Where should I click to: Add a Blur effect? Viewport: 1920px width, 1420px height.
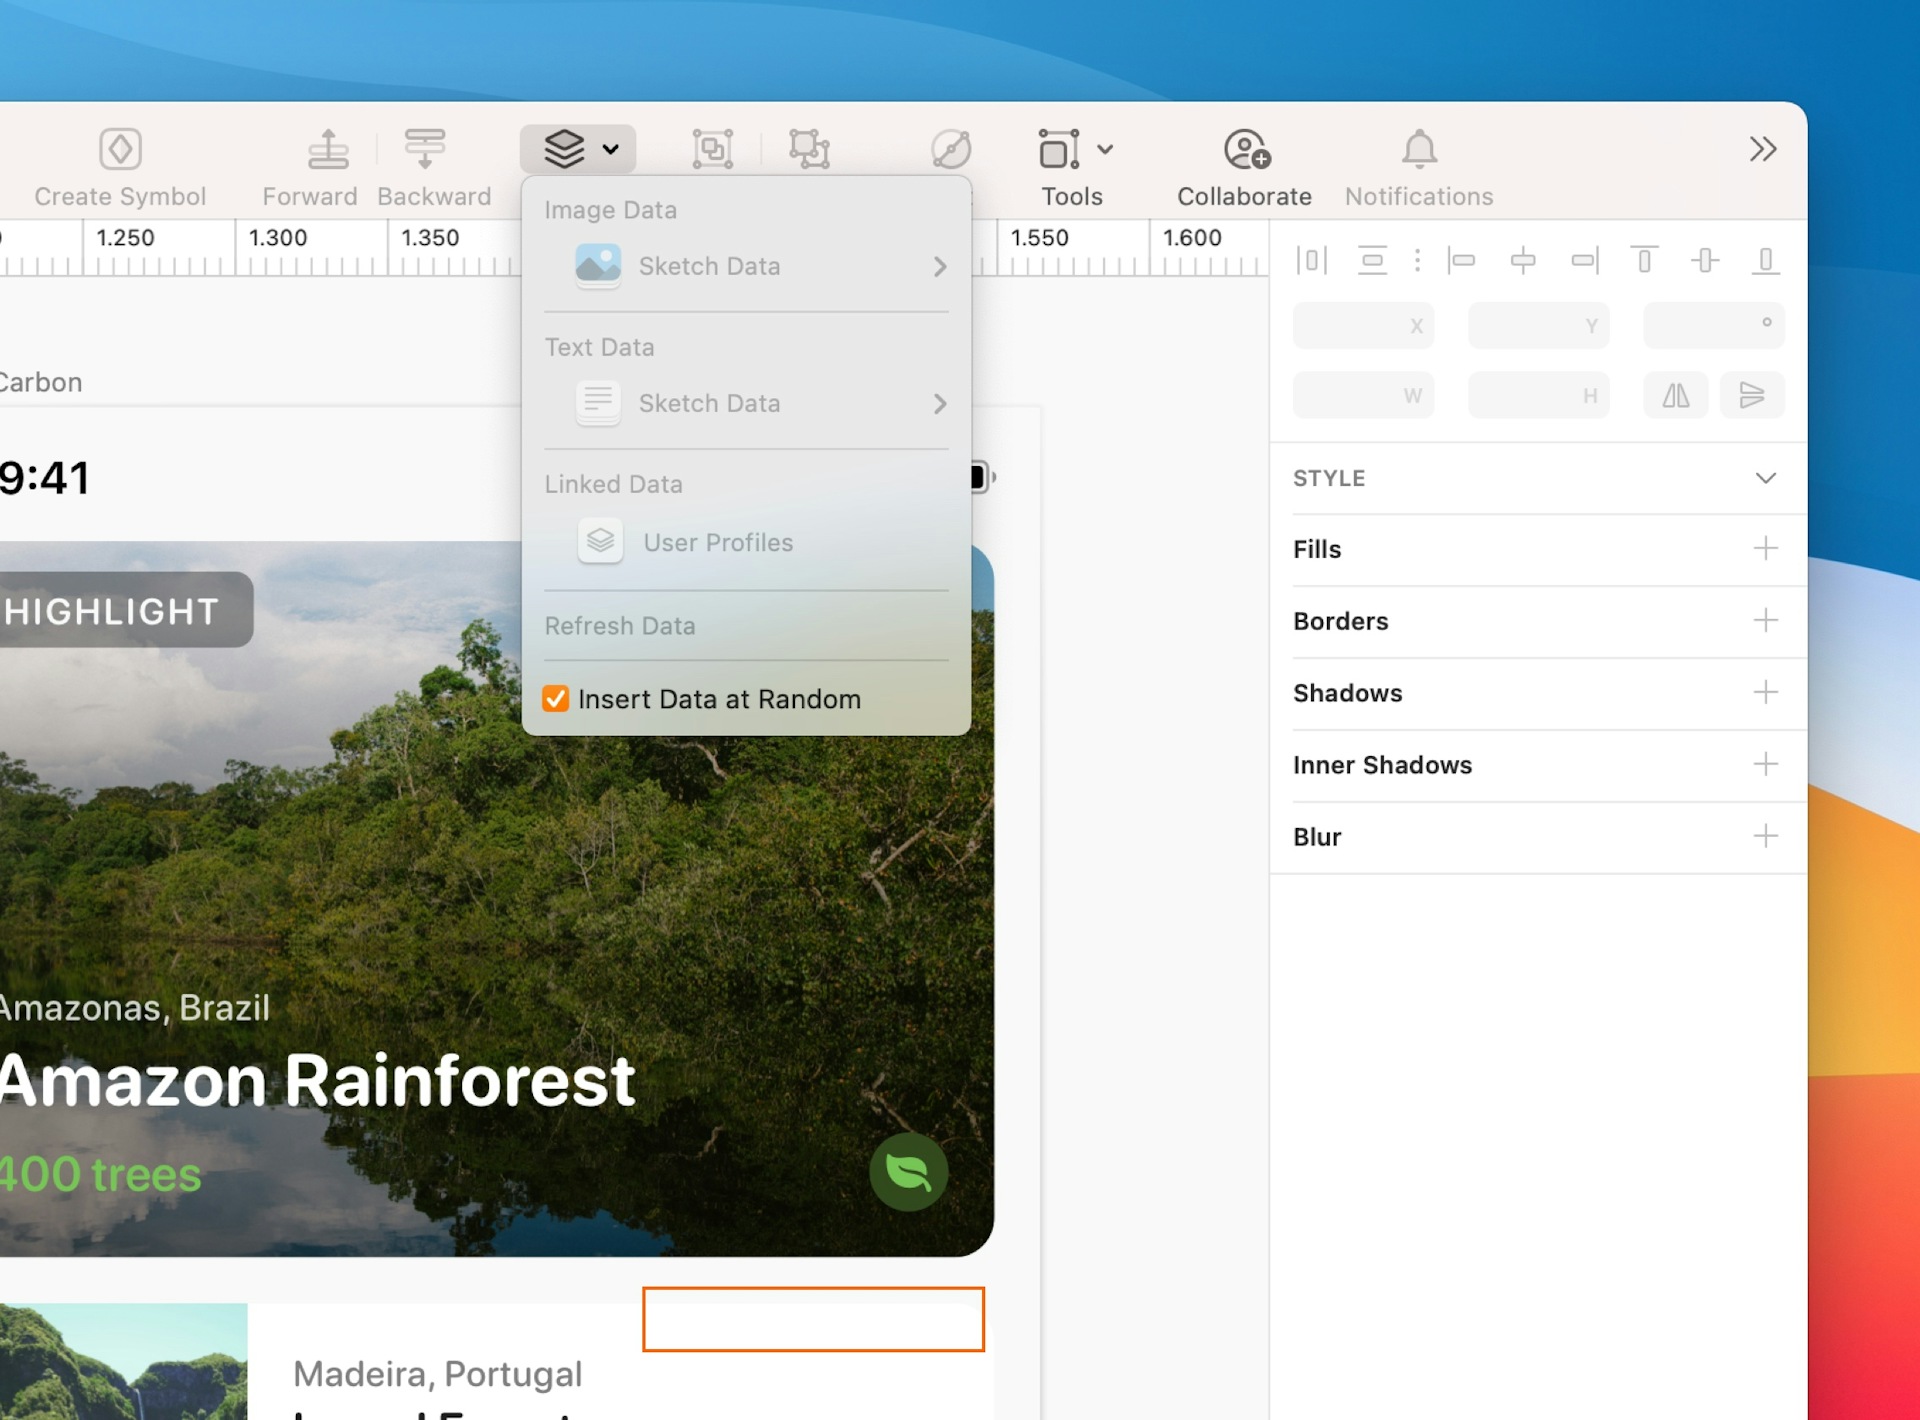click(1768, 837)
